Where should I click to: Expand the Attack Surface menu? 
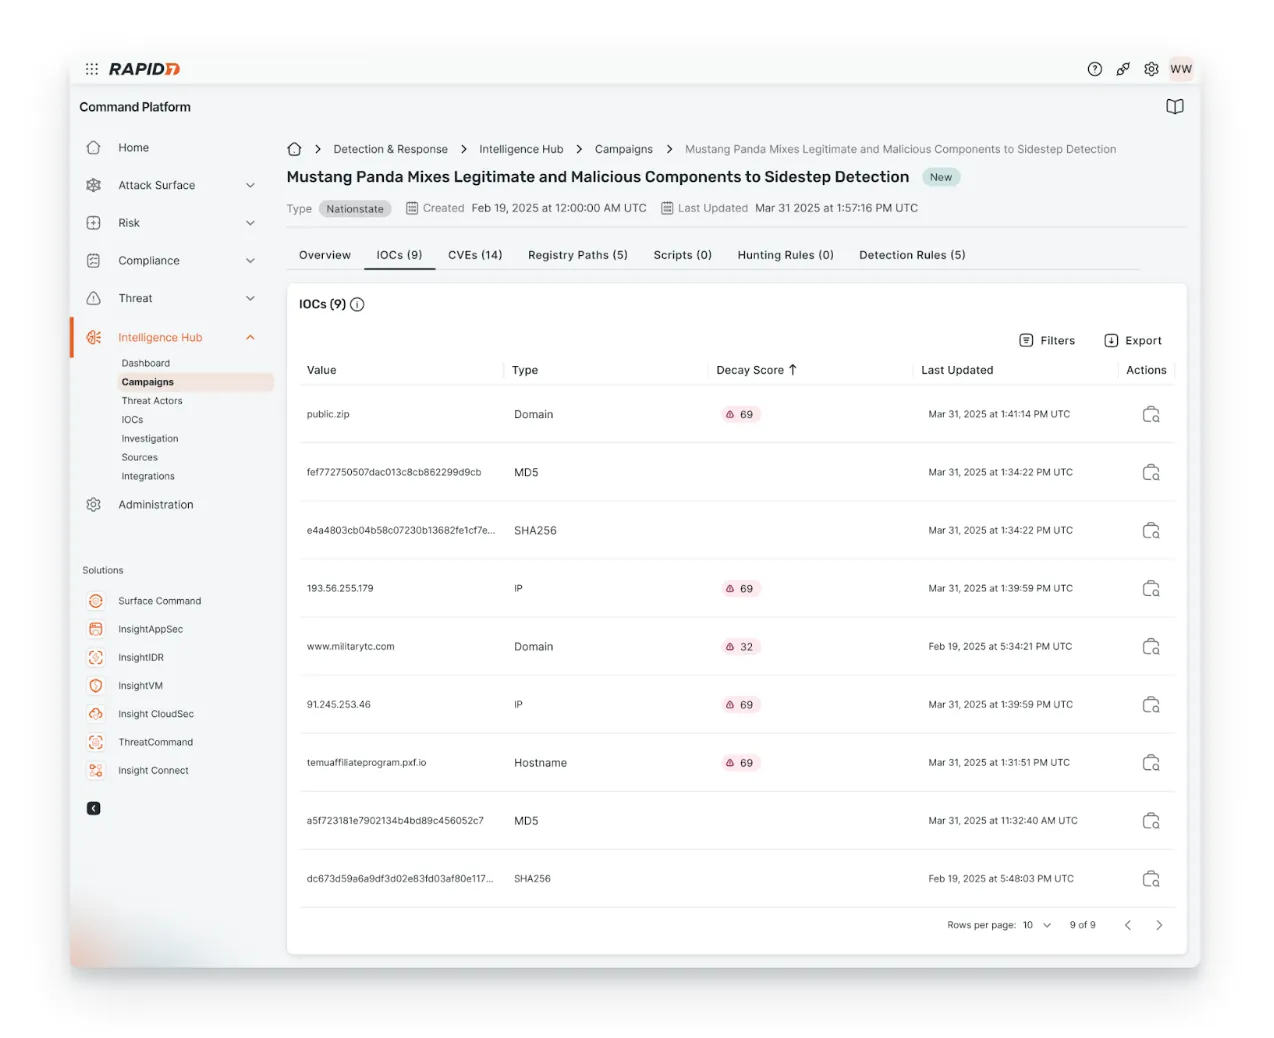pyautogui.click(x=250, y=185)
